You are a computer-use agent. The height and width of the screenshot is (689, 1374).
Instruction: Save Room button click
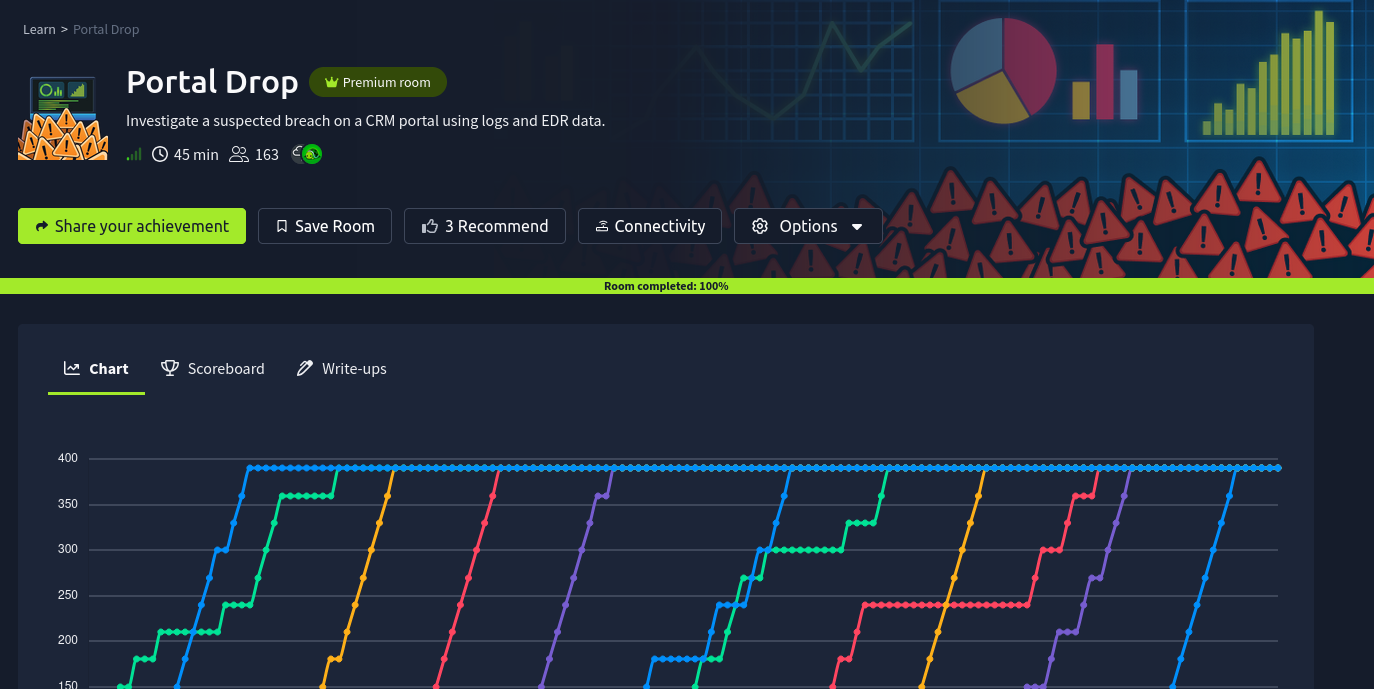[x=325, y=226]
